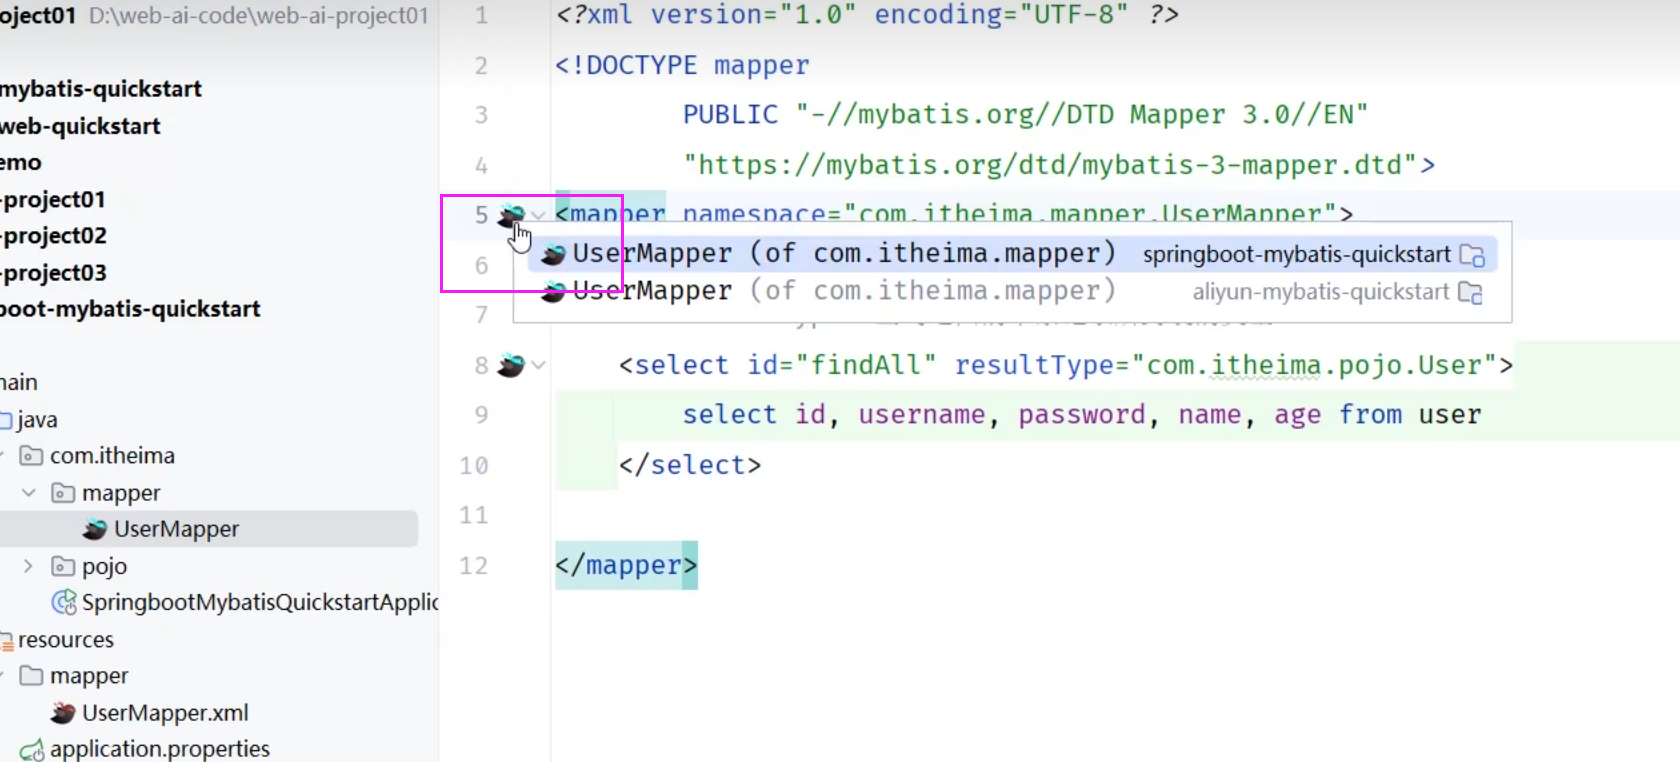Open UserMapper.xml in resources mapper folder

pyautogui.click(x=165, y=713)
